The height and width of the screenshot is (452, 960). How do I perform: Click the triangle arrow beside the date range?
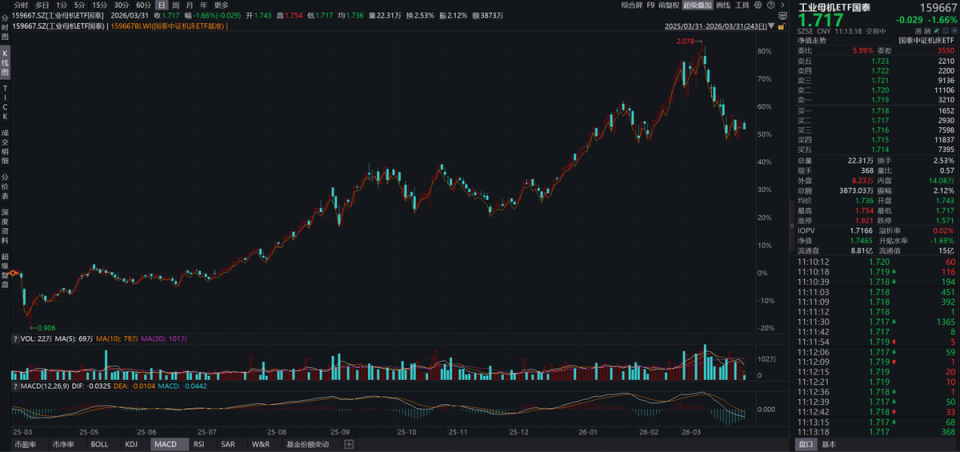pyautogui.click(x=771, y=26)
